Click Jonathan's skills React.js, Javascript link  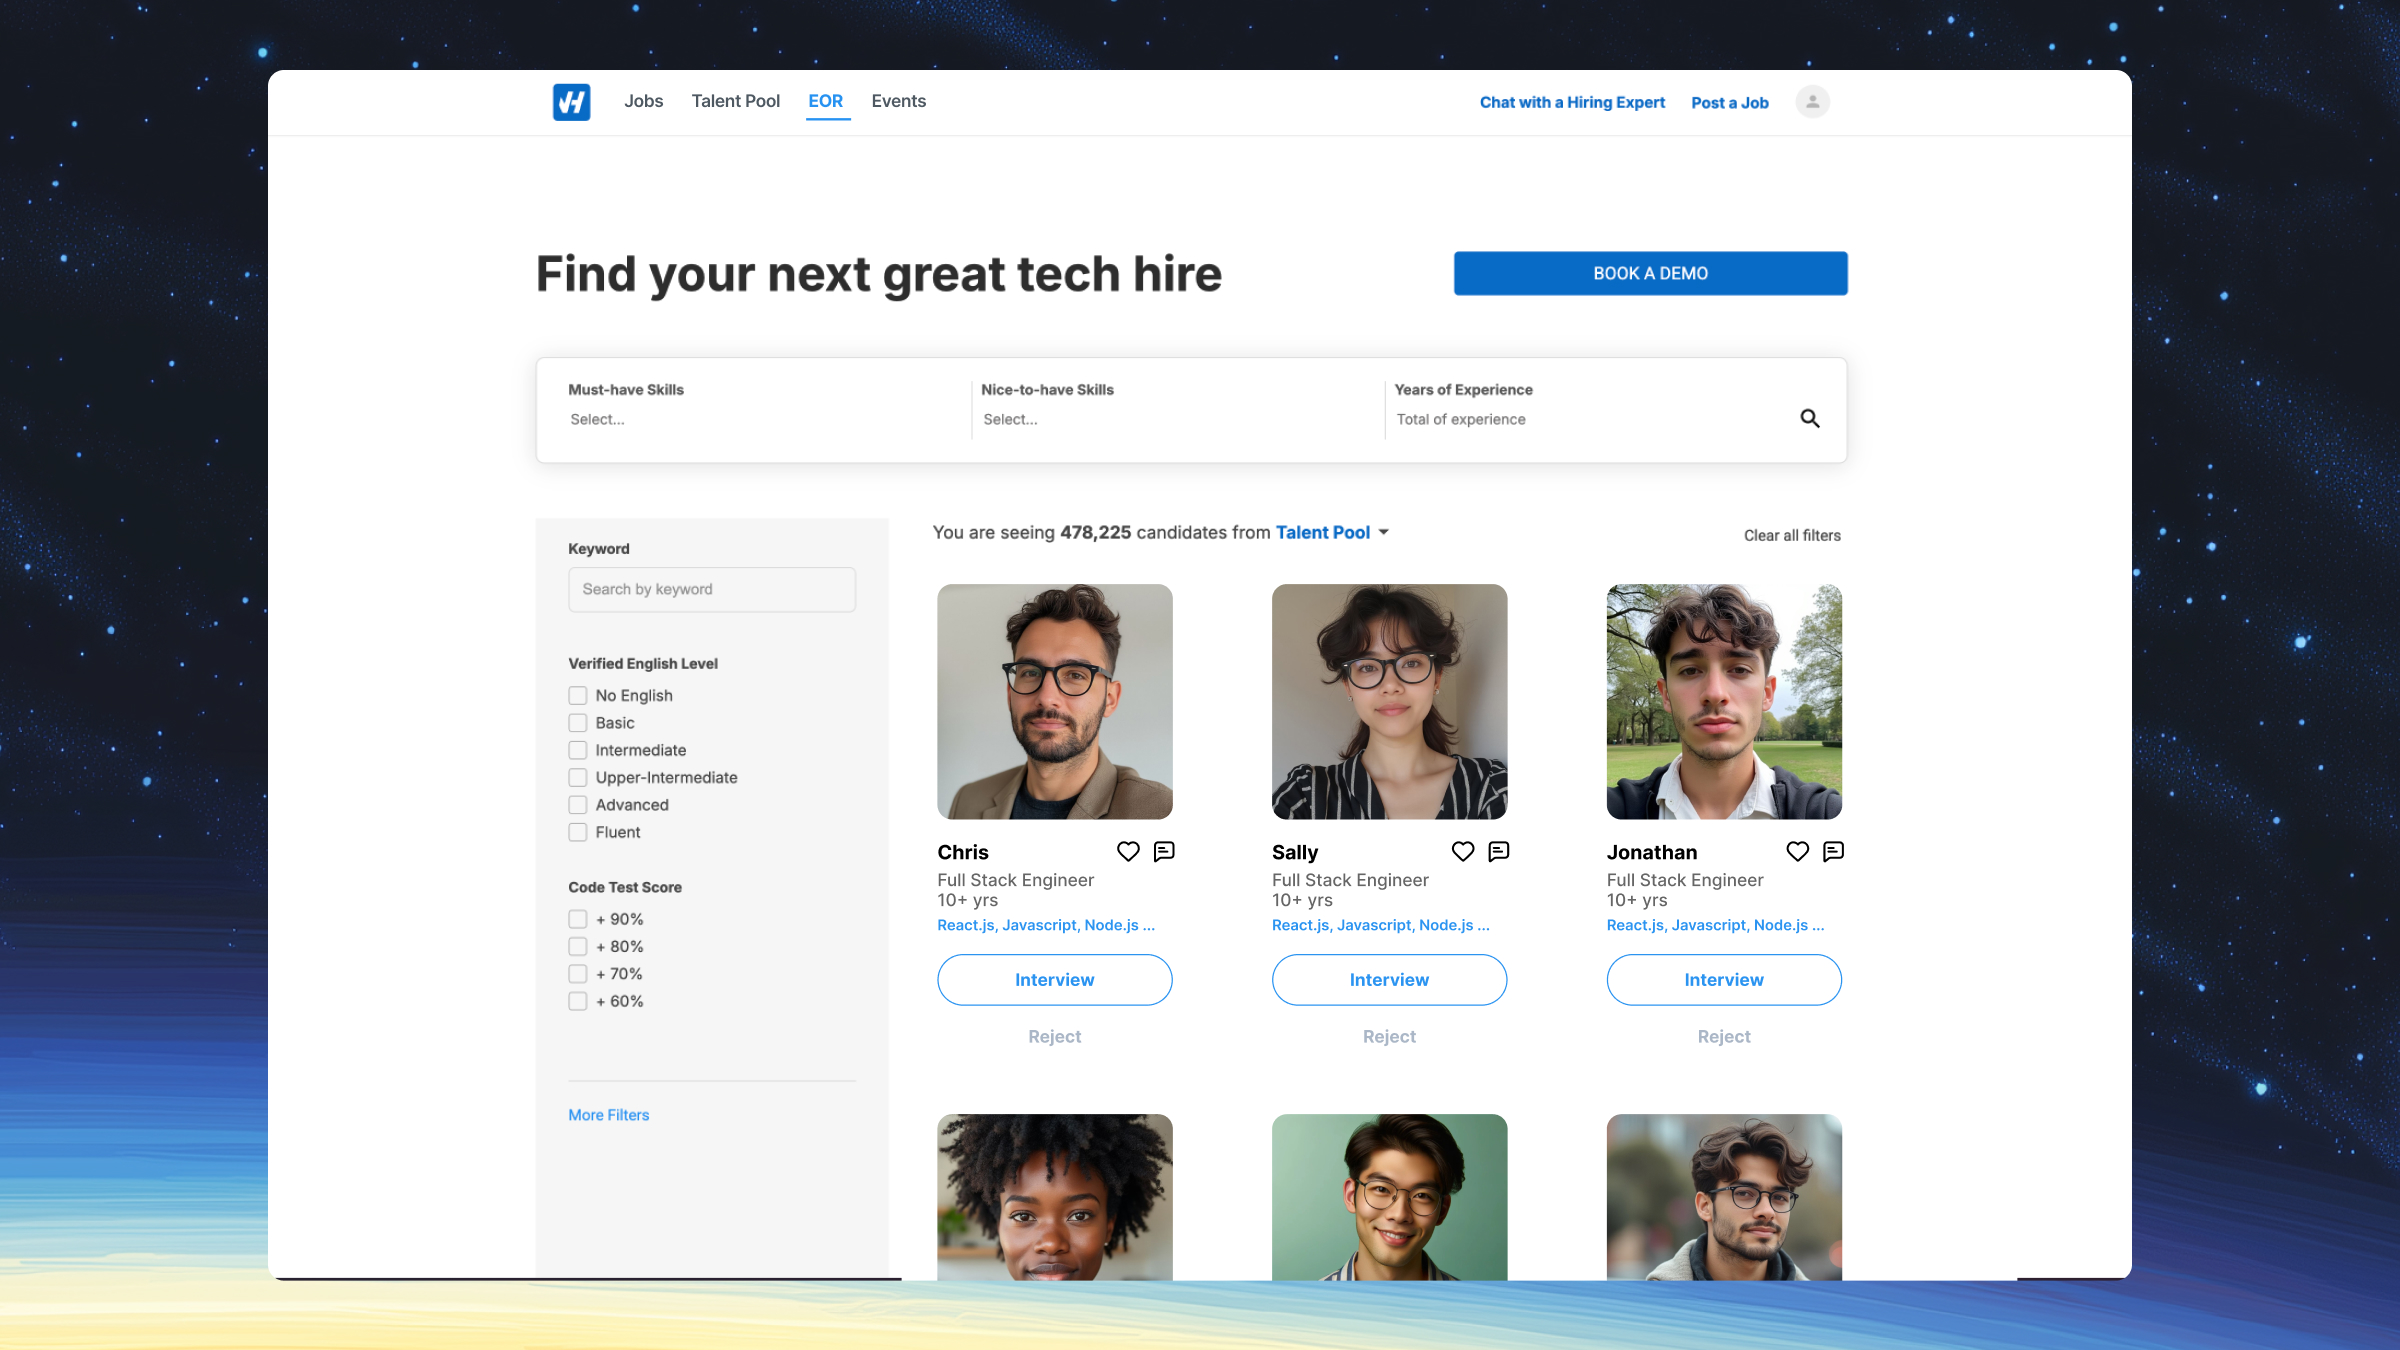pyautogui.click(x=1716, y=926)
